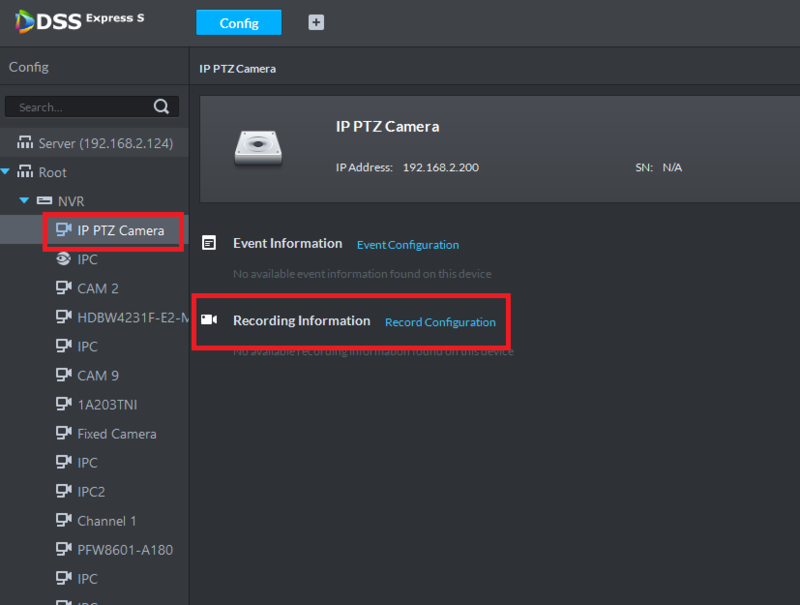Collapse the NVR device node
The height and width of the screenshot is (605, 800).
pos(24,200)
